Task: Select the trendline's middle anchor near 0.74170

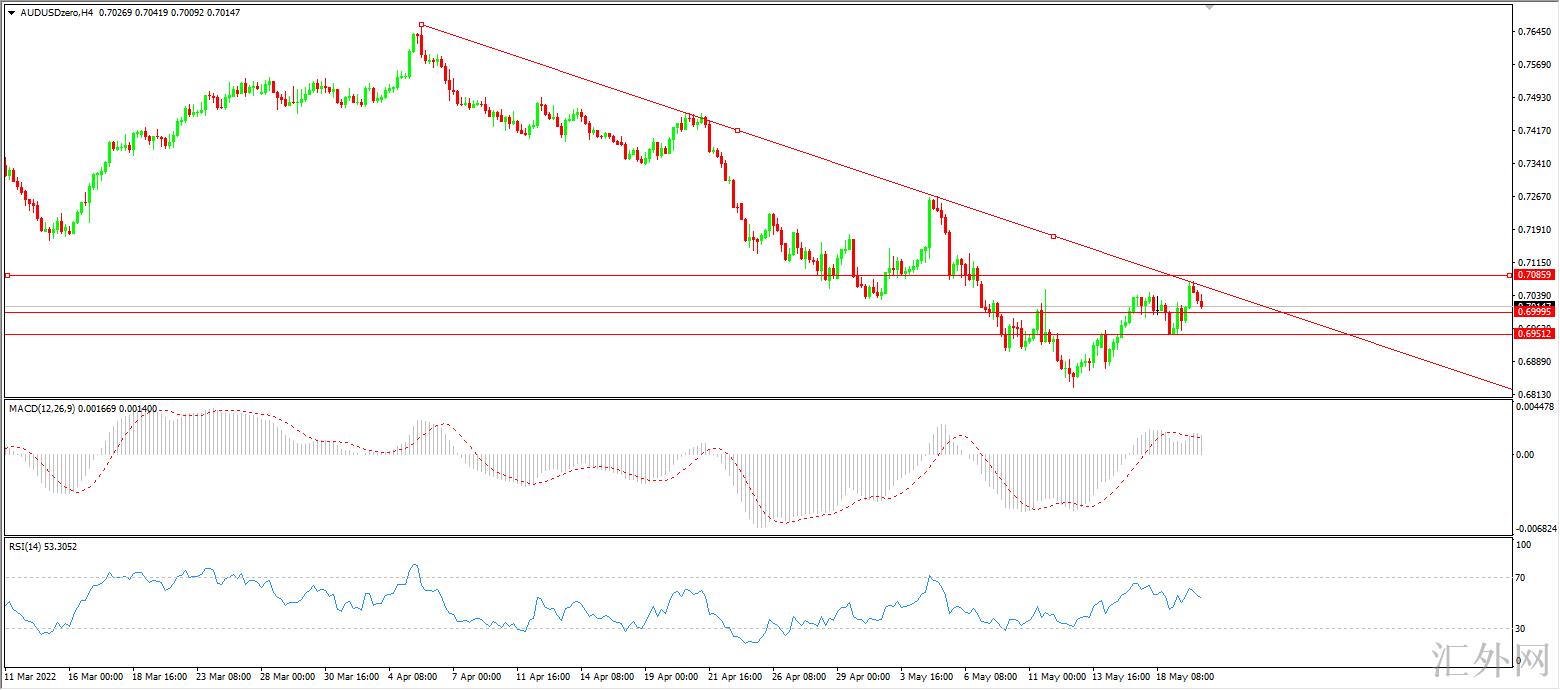Action: click(737, 130)
